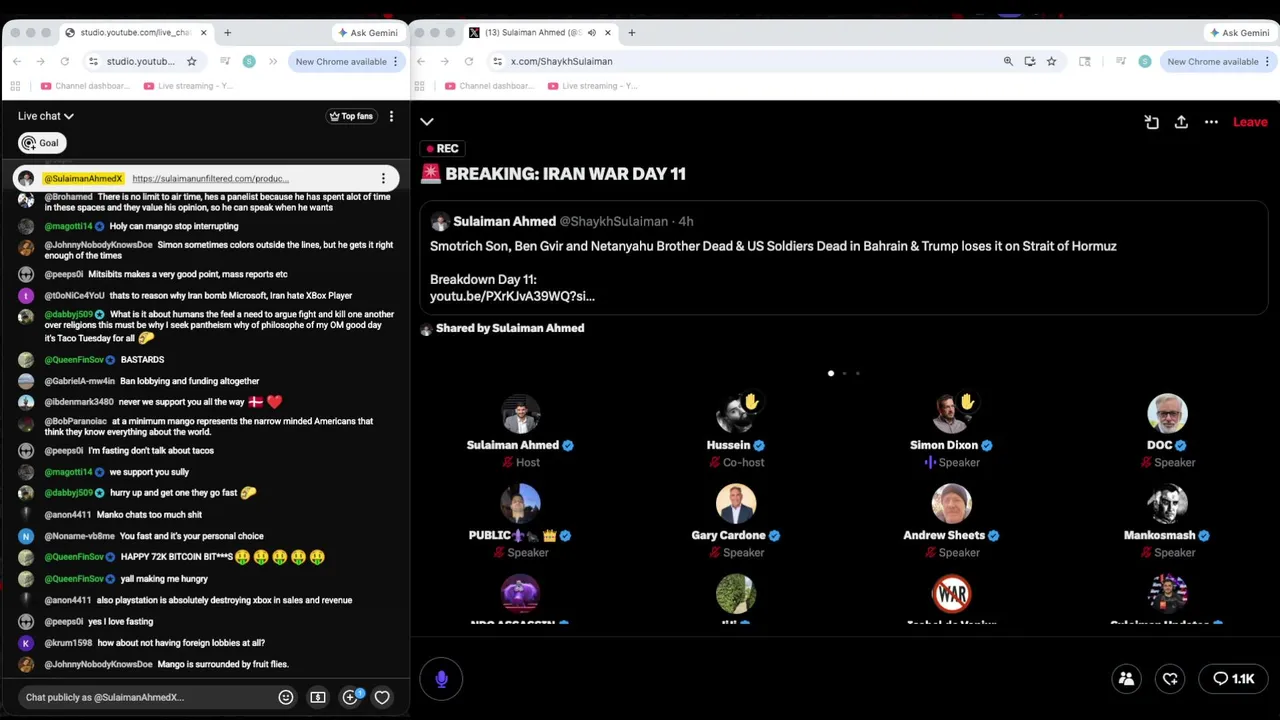View site info icon for x.com URL
This screenshot has width=1280, height=720.
(497, 61)
